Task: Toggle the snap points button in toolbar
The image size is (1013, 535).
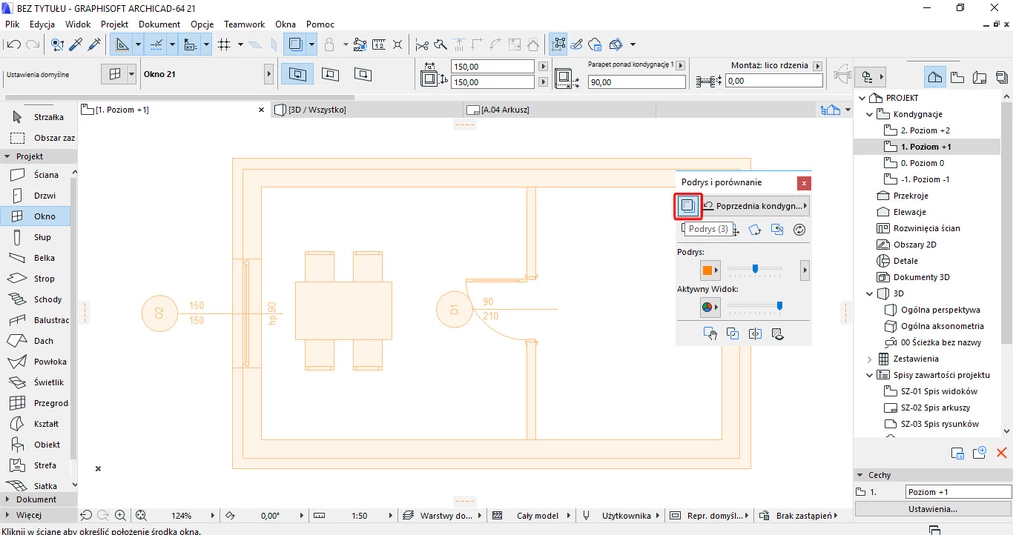Action: [156, 45]
